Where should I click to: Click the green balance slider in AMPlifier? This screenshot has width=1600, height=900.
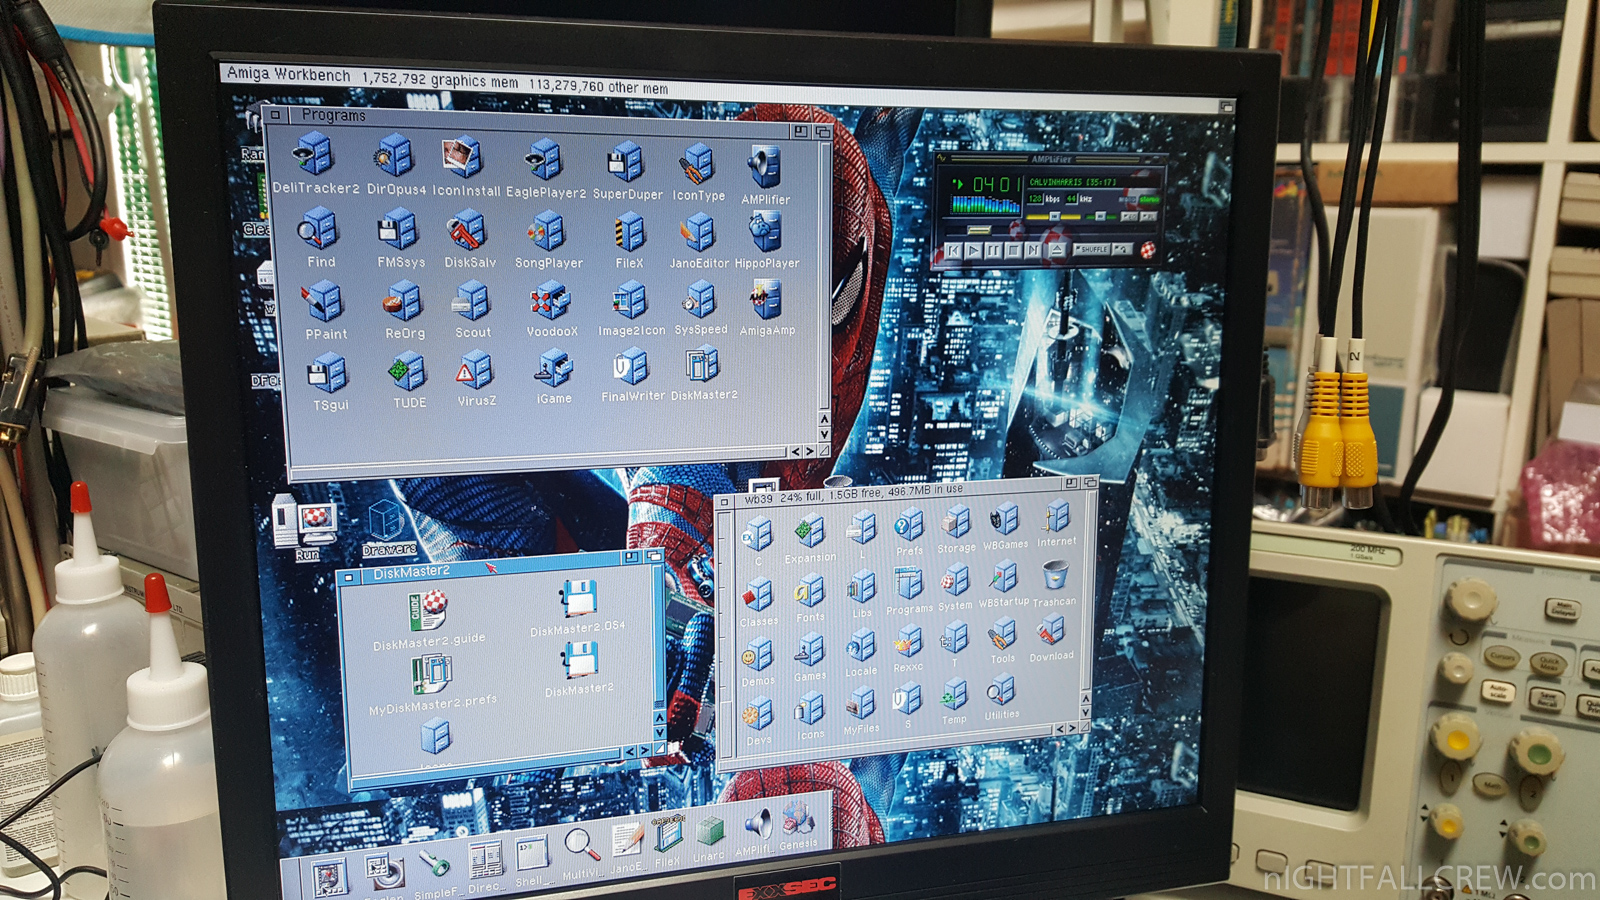click(x=1101, y=217)
